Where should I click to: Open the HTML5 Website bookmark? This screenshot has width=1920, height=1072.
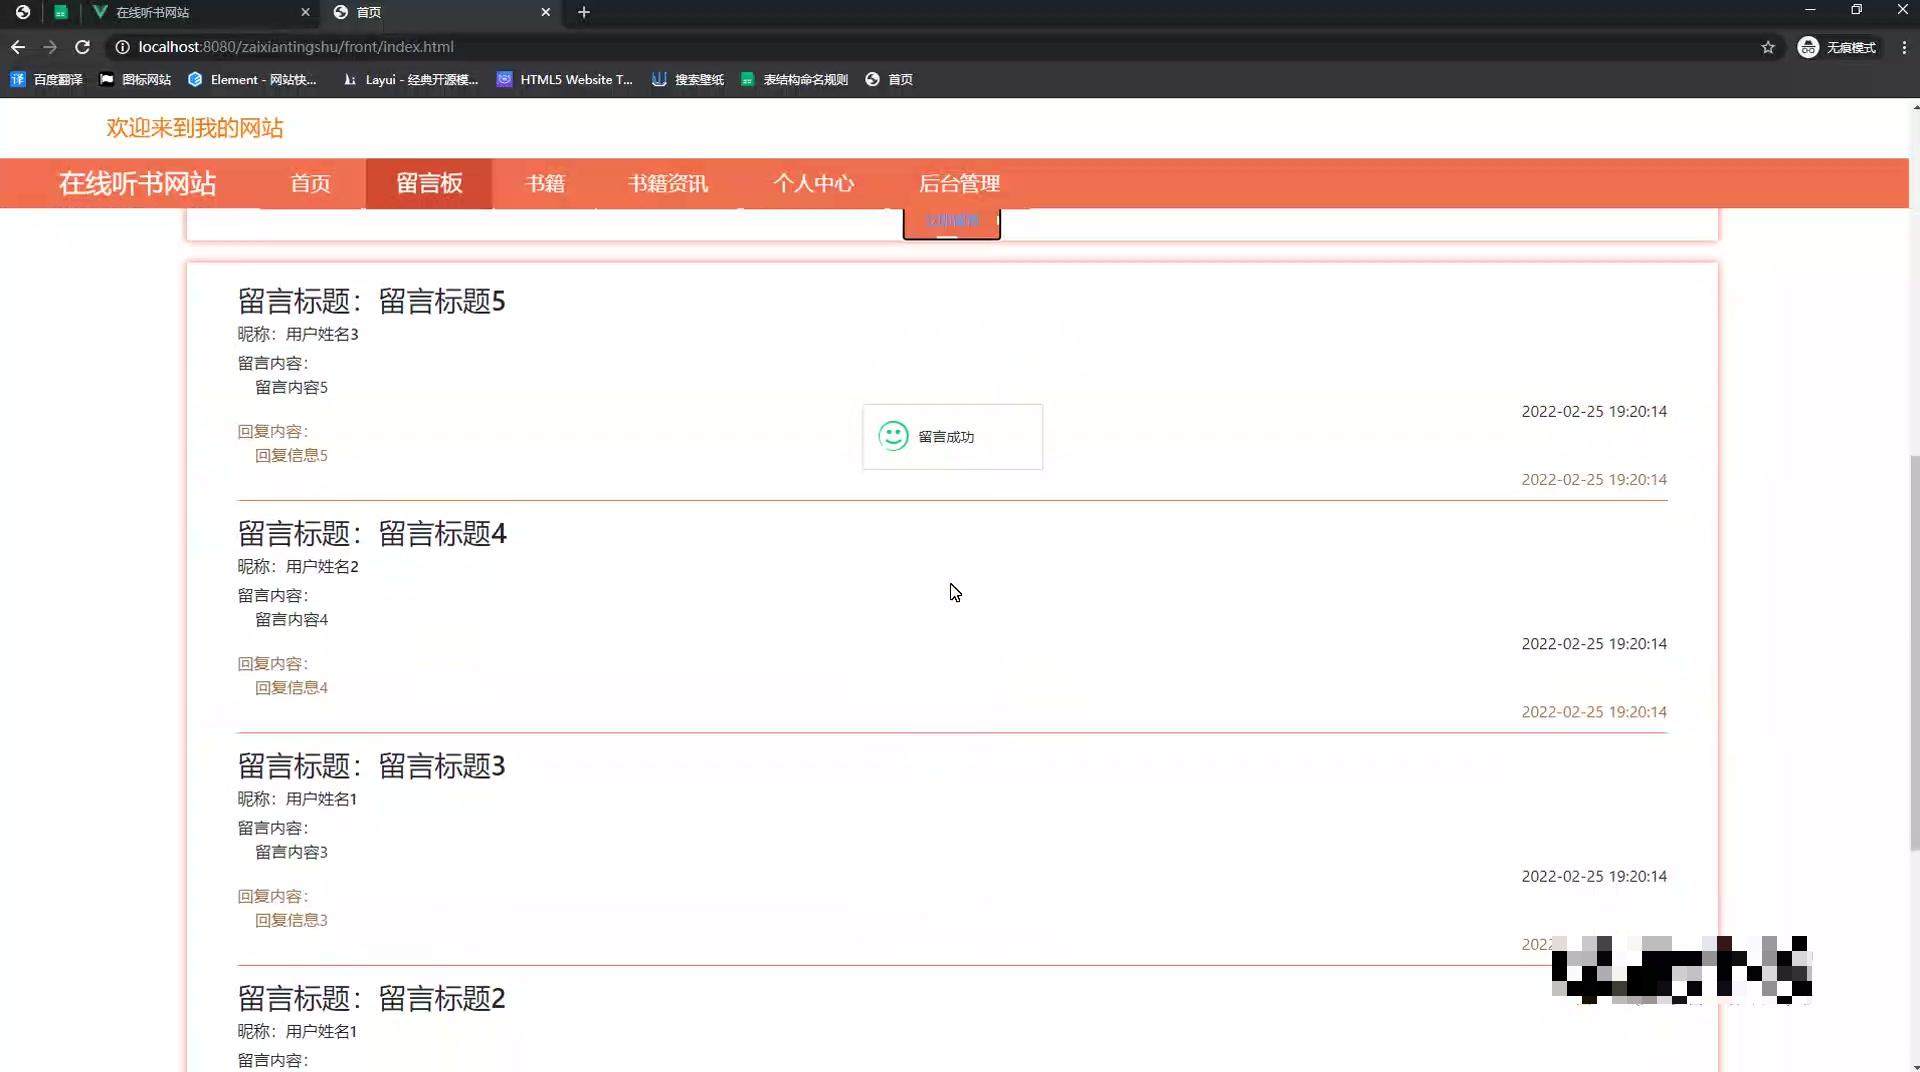[565, 79]
